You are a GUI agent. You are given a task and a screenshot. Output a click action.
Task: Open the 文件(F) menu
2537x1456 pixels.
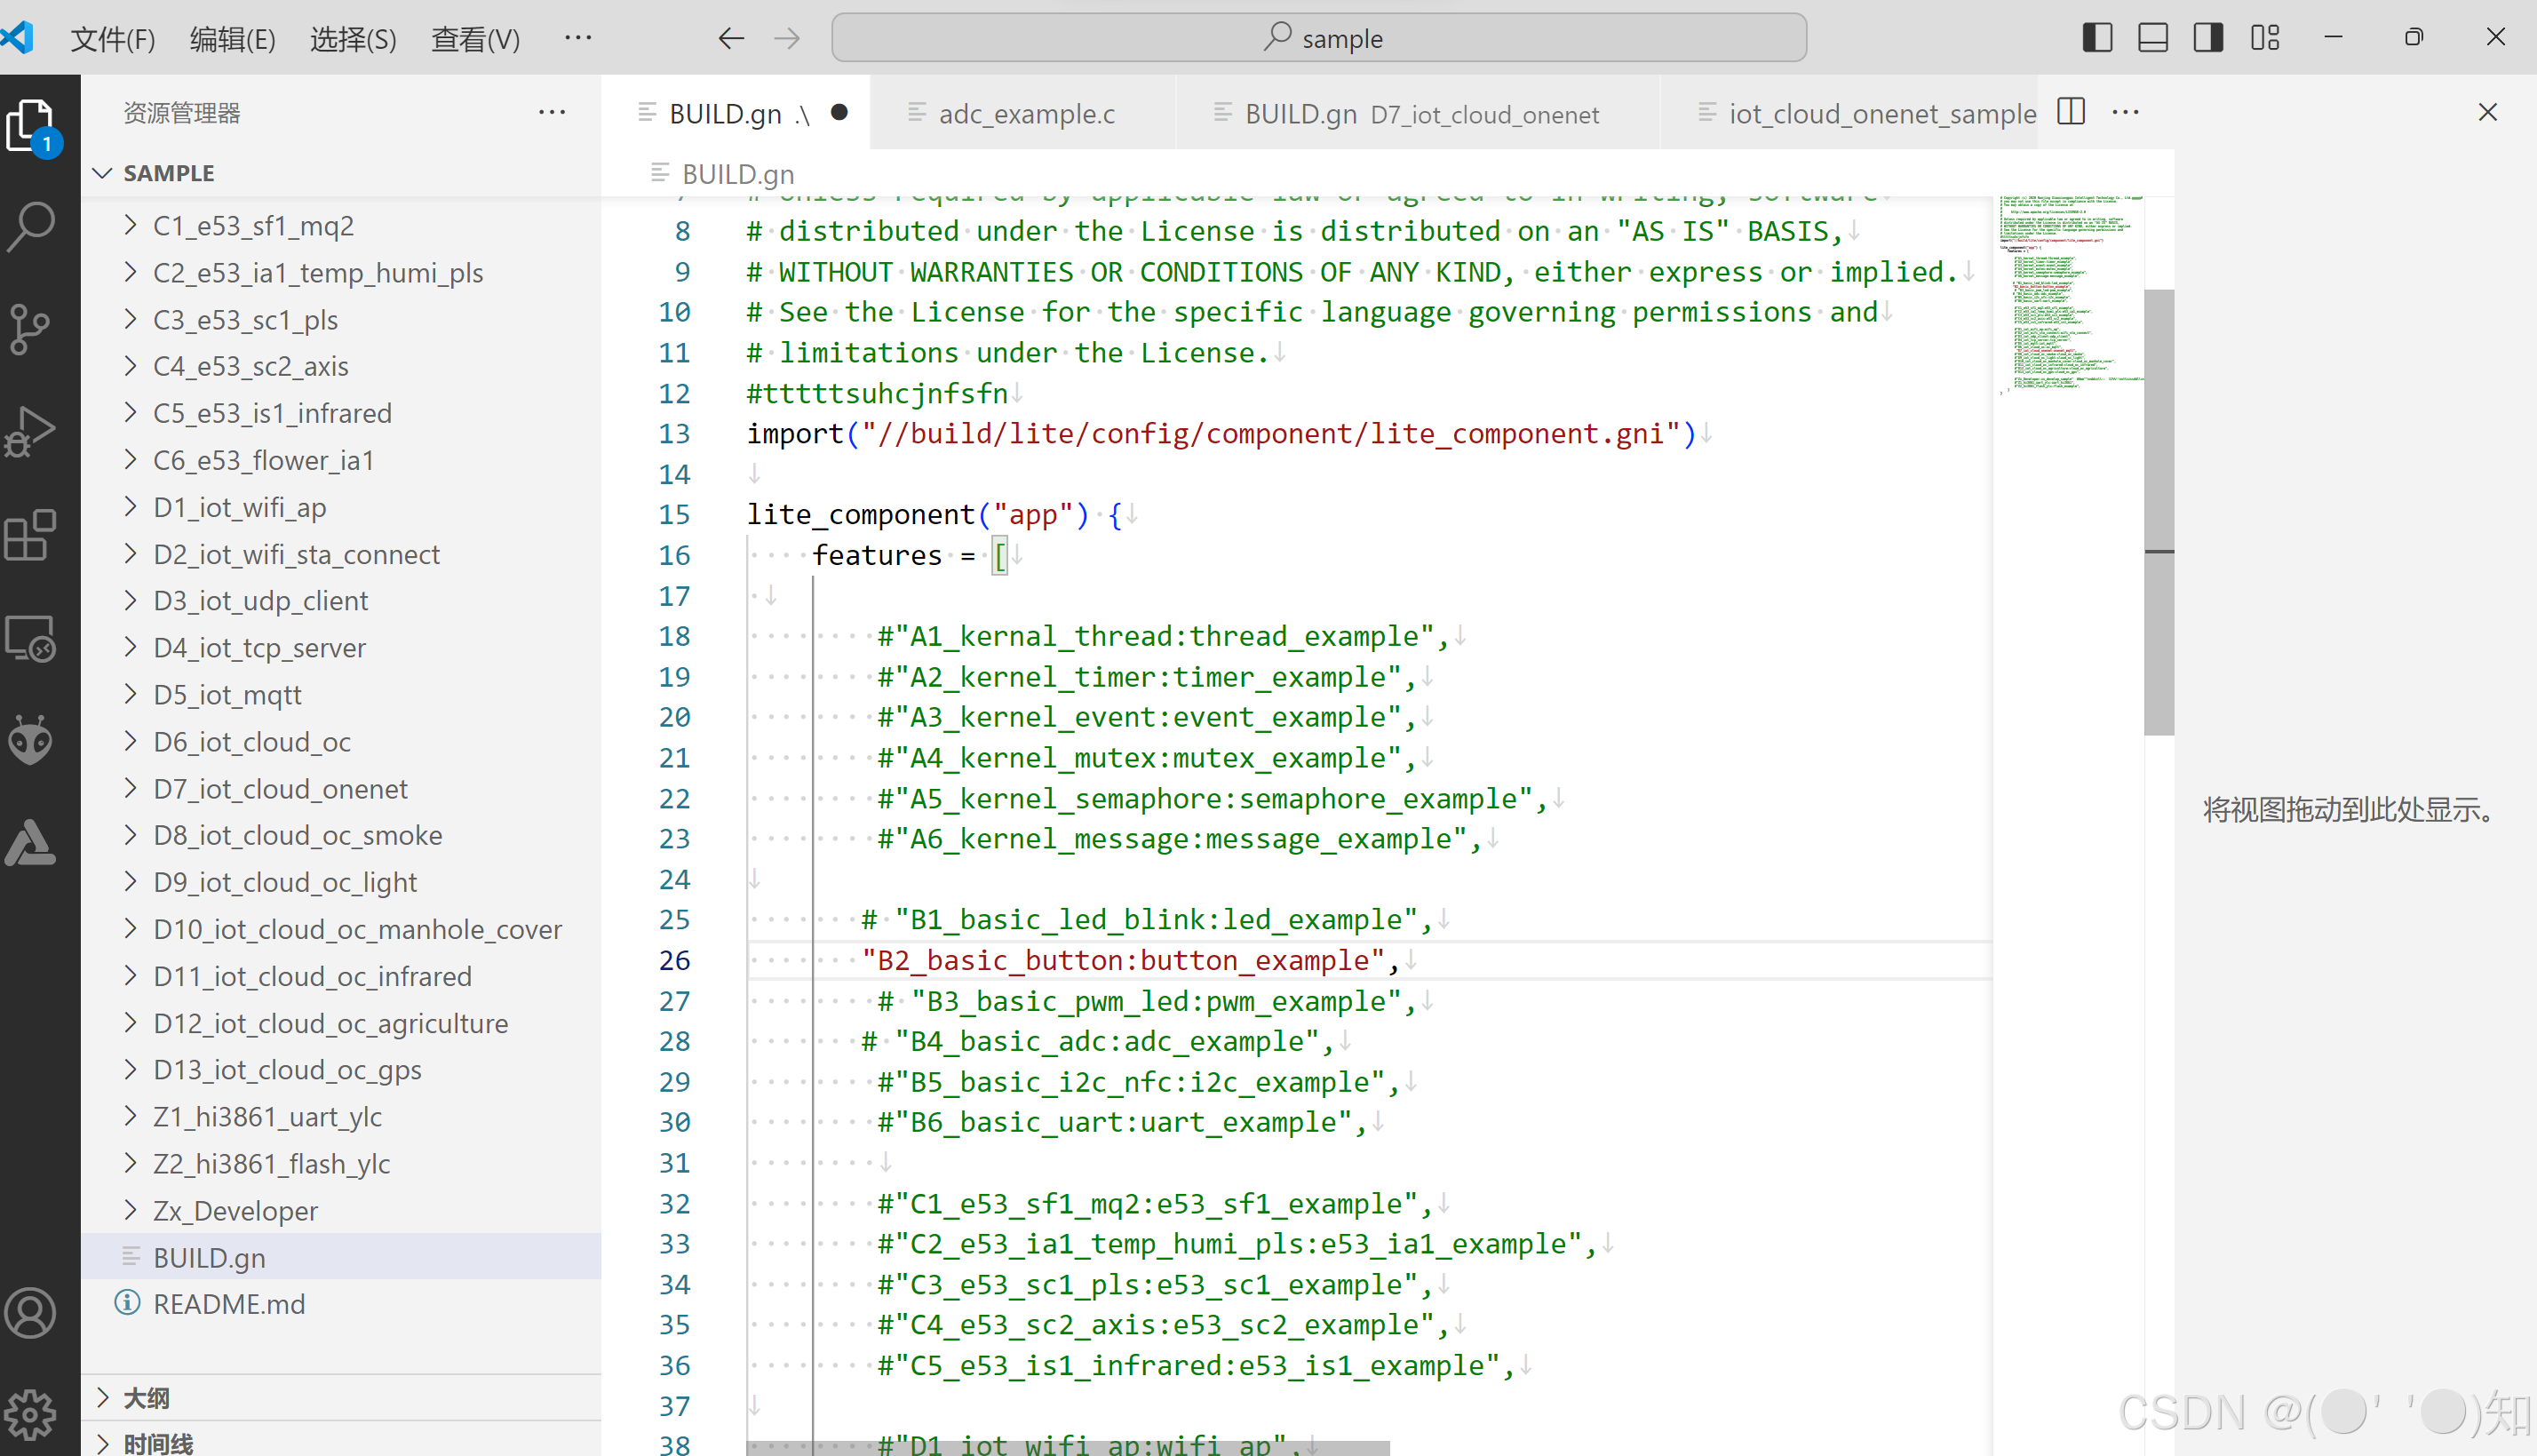coord(112,39)
